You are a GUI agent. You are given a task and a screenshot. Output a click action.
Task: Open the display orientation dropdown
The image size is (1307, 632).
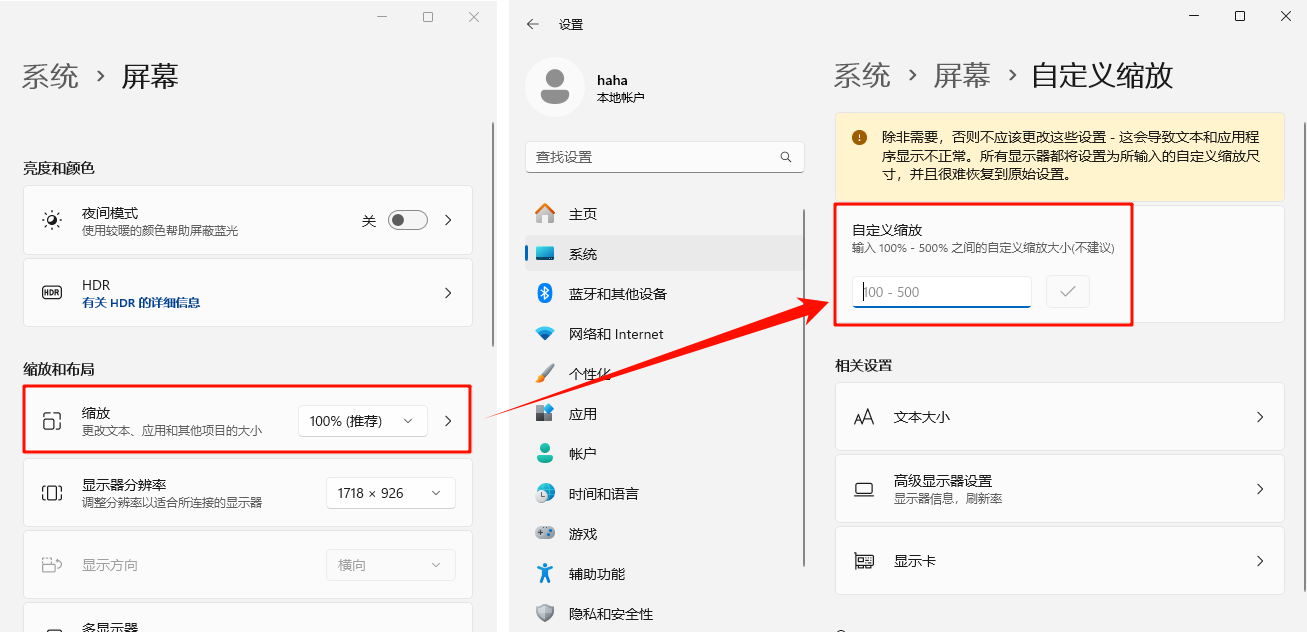pyautogui.click(x=390, y=565)
